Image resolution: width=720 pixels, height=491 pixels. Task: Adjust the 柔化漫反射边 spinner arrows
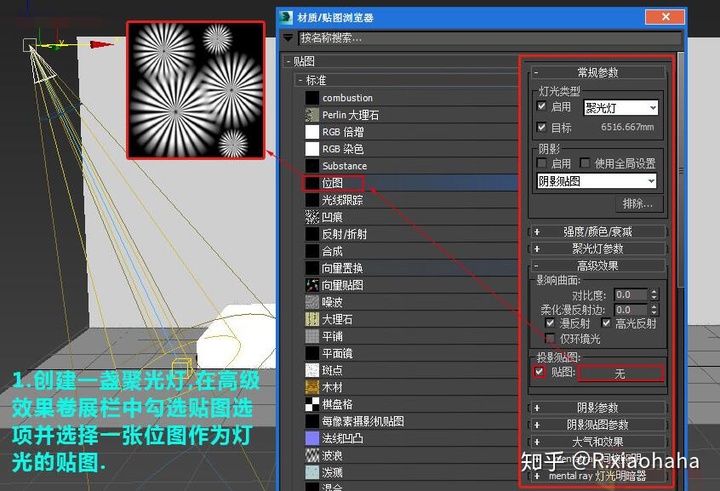tap(654, 310)
